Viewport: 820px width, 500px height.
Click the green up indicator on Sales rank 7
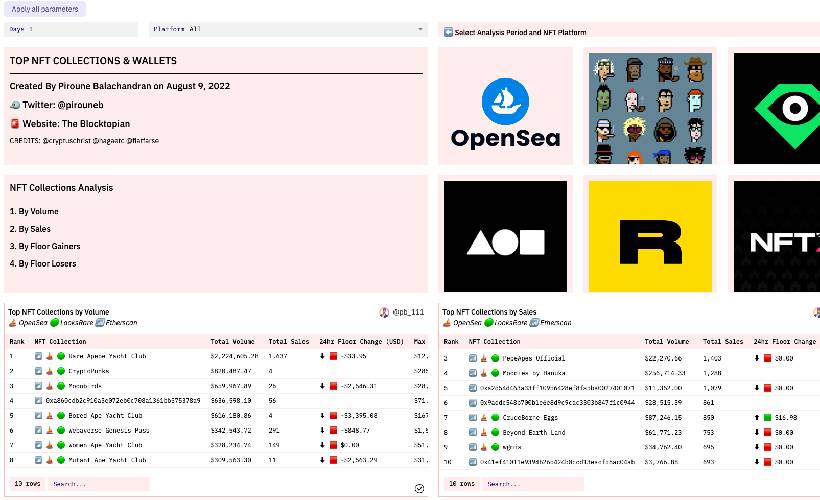[767, 417]
